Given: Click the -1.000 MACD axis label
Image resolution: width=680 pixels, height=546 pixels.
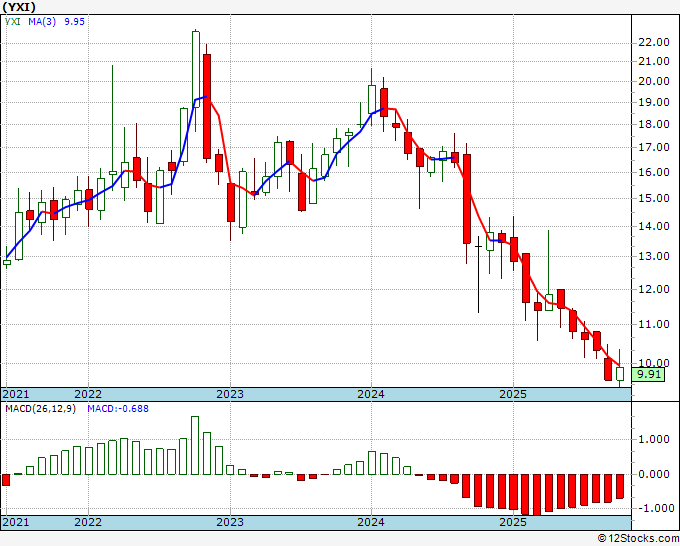Looking at the screenshot, I should click(652, 508).
